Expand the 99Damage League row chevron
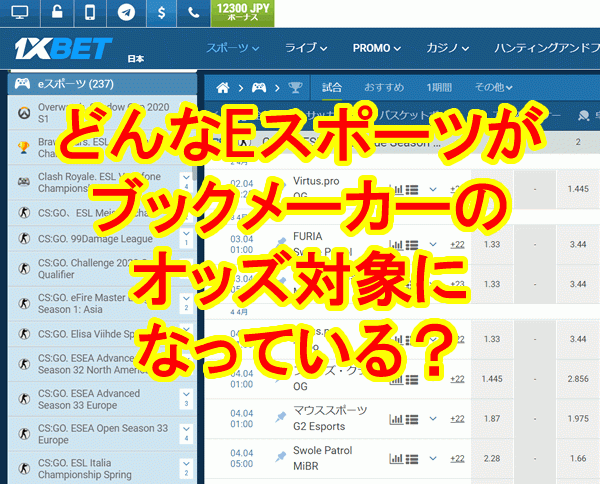The height and width of the screenshot is (484, 600). pyautogui.click(x=186, y=238)
